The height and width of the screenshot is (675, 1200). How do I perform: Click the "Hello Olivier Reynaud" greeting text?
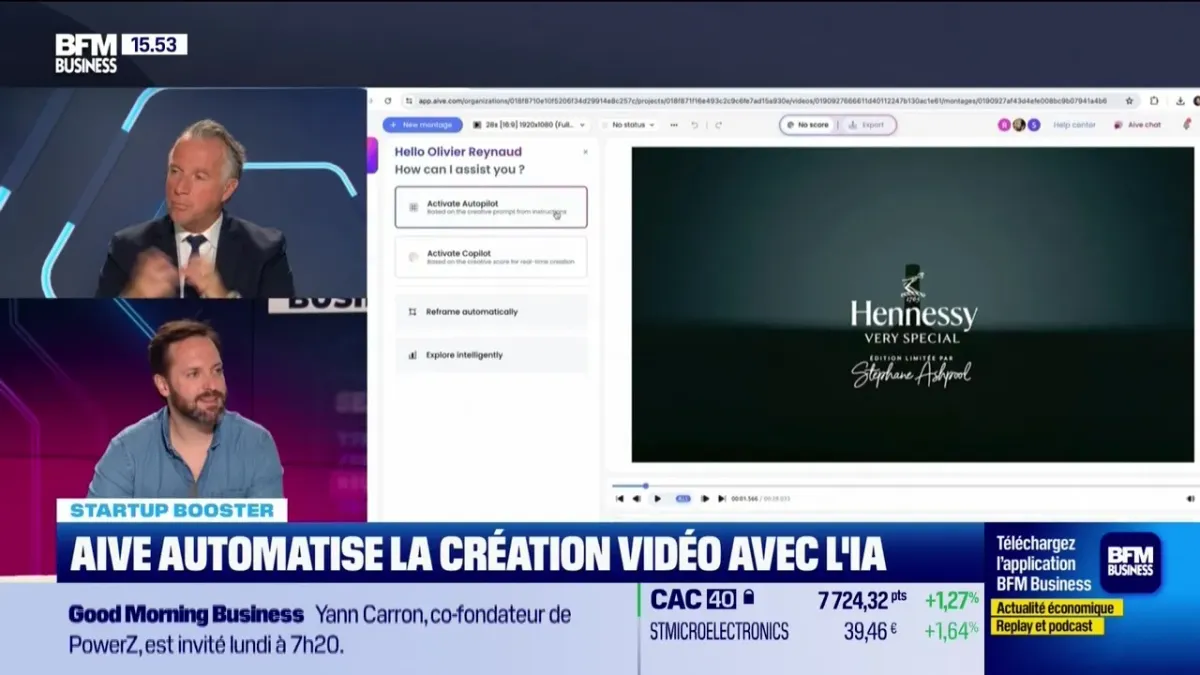458,152
